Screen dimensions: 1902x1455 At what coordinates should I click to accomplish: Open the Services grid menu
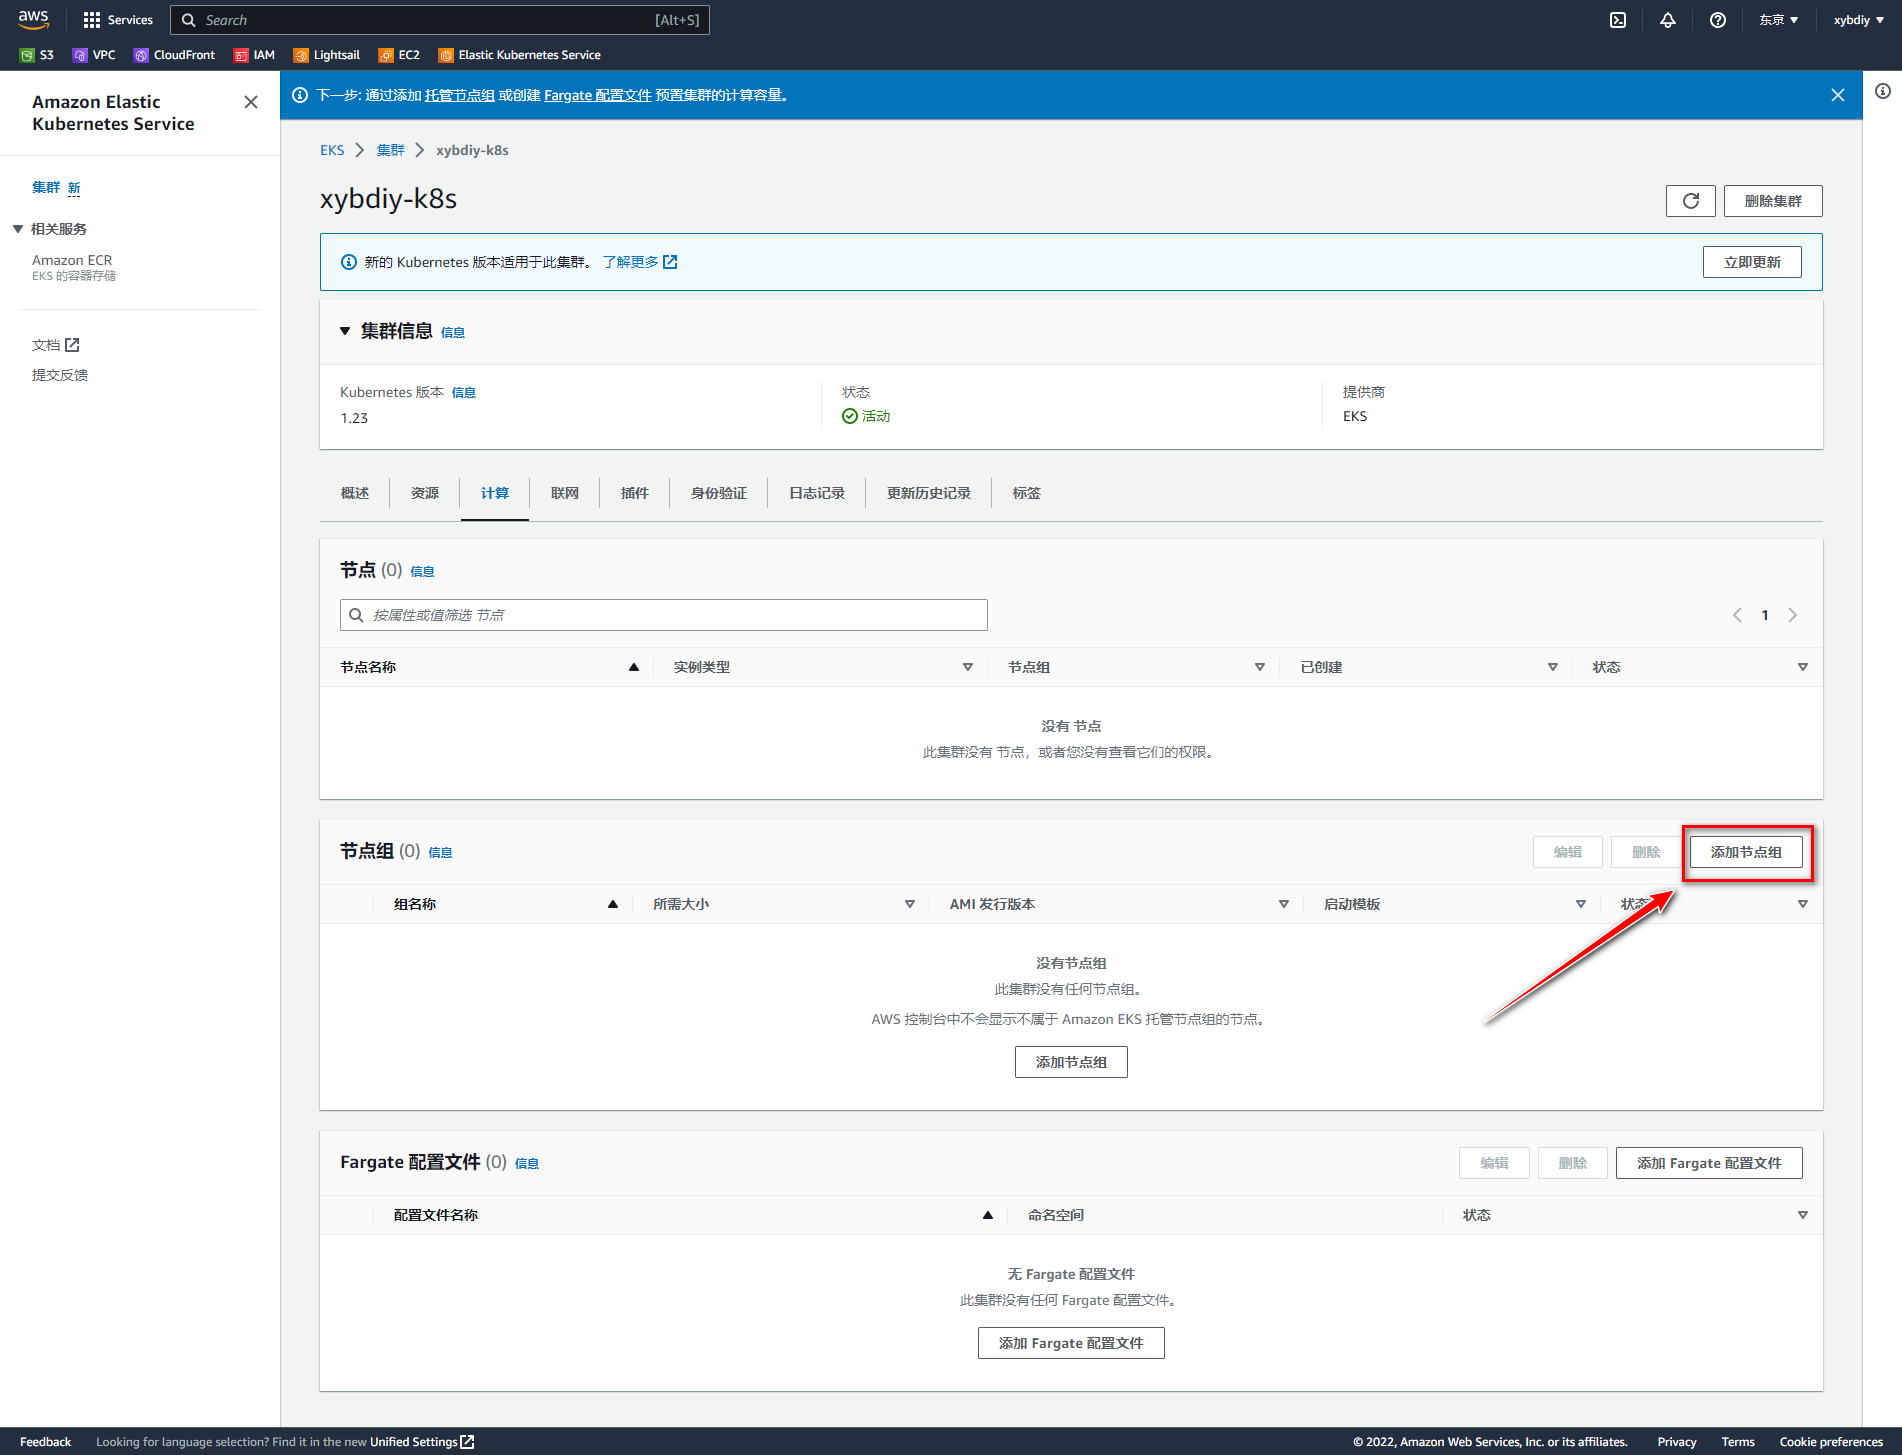[x=118, y=20]
